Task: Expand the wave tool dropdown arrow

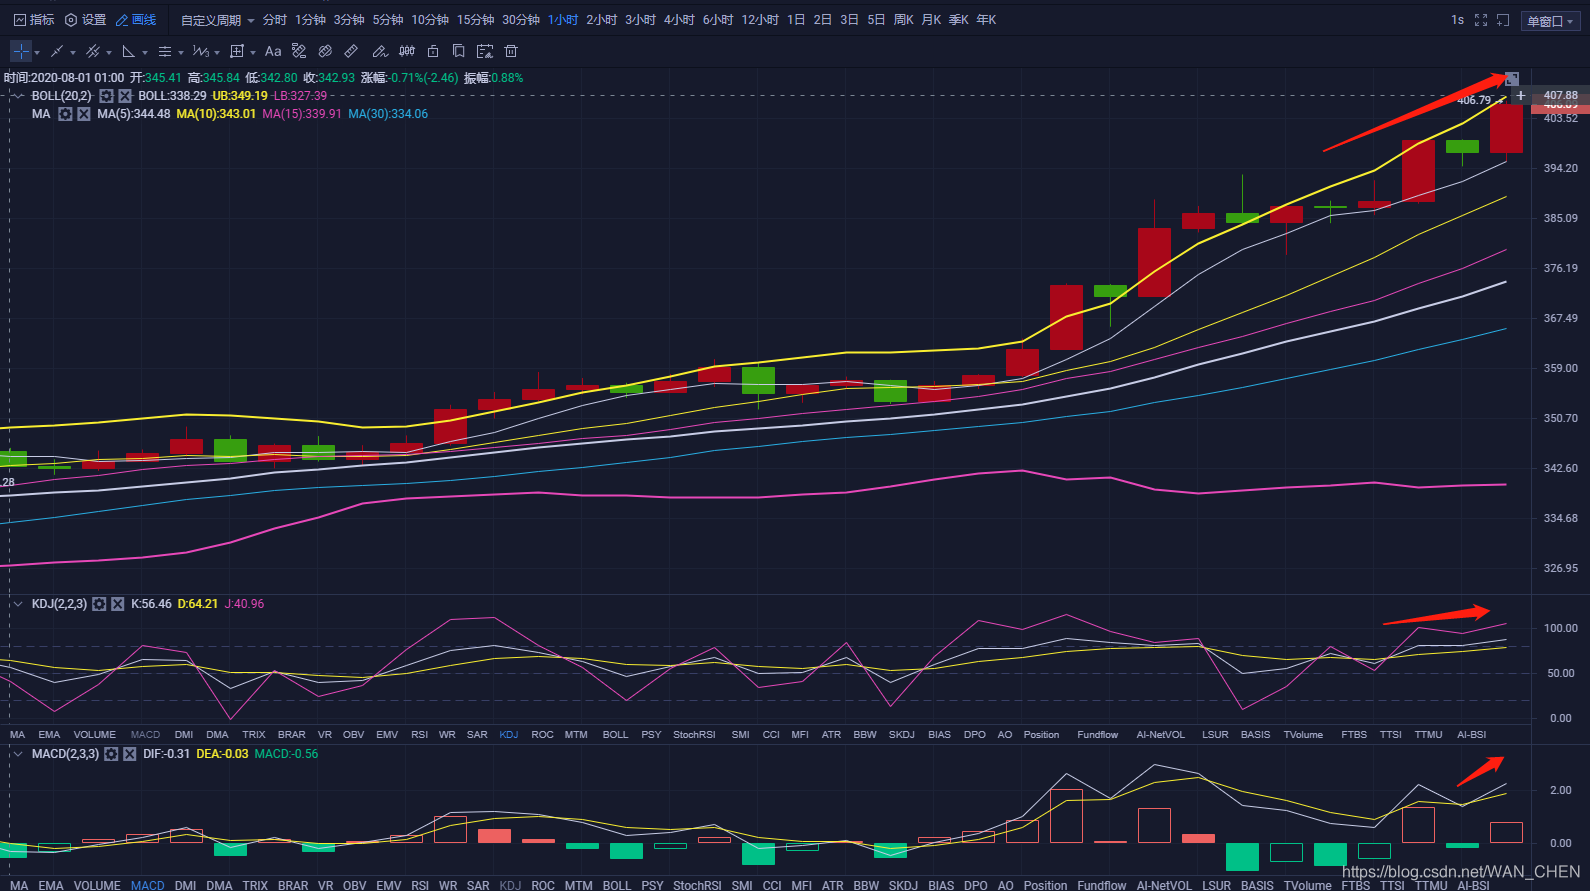Action: click(217, 52)
